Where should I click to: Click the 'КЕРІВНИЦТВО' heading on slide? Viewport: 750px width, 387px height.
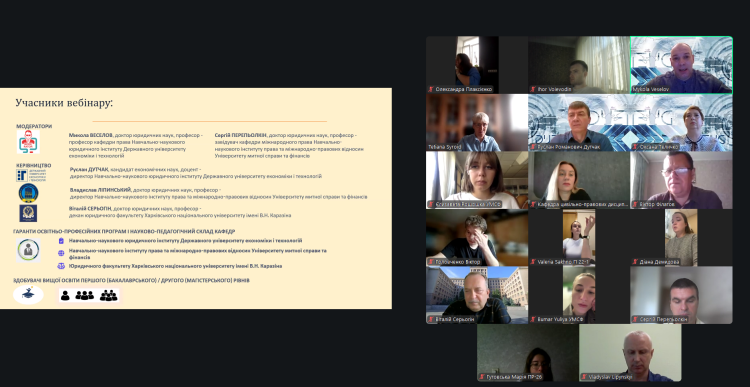tap(33, 166)
